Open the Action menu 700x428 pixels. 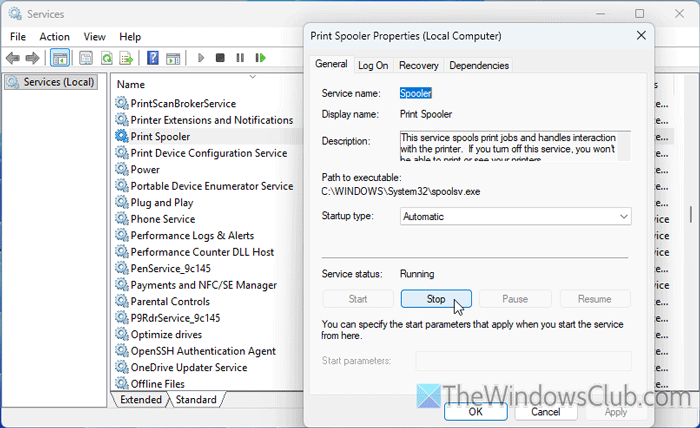54,37
